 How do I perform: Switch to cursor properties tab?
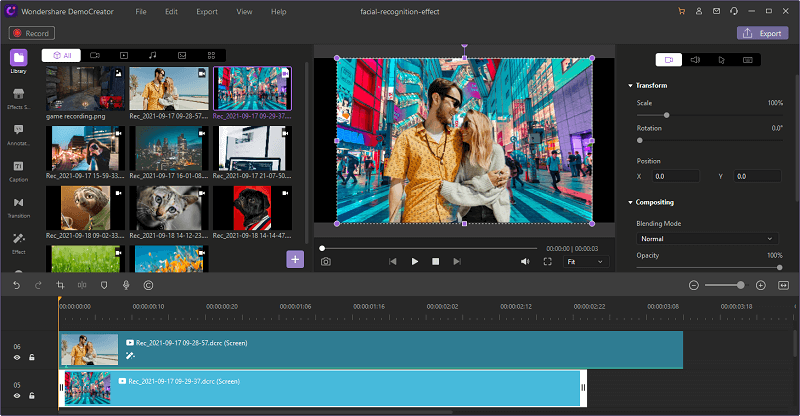tap(721, 60)
